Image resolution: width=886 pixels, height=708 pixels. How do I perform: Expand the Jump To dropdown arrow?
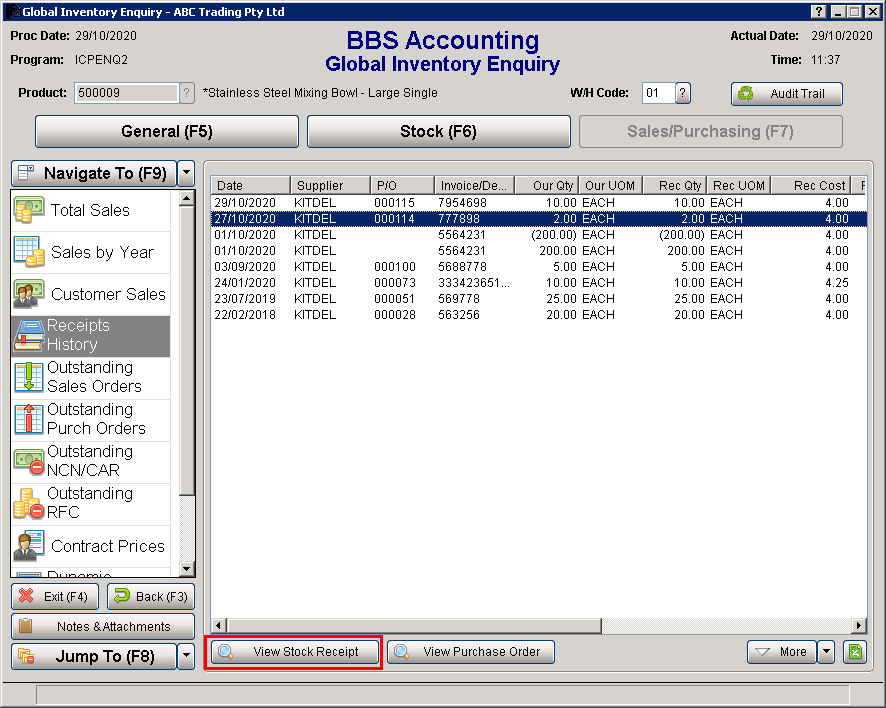point(186,656)
